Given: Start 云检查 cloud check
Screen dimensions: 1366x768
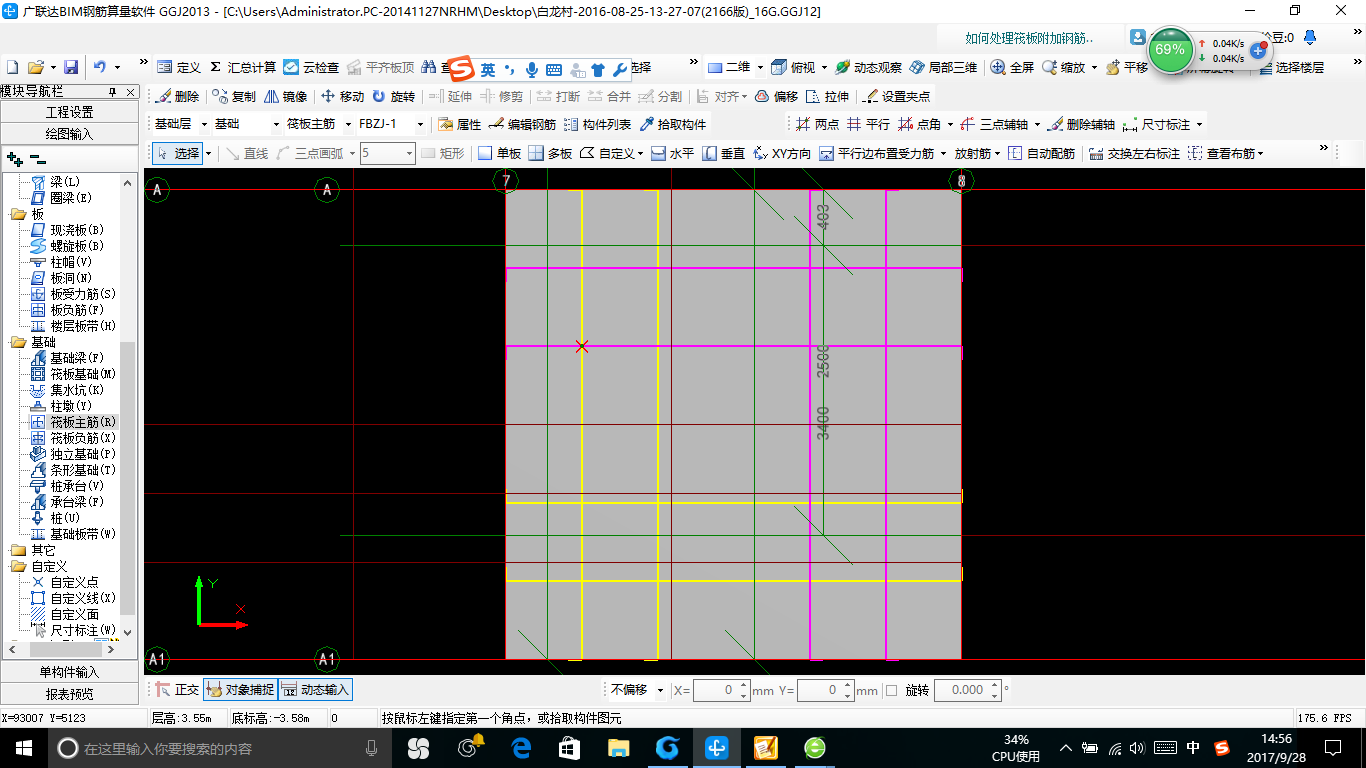Looking at the screenshot, I should [x=311, y=67].
